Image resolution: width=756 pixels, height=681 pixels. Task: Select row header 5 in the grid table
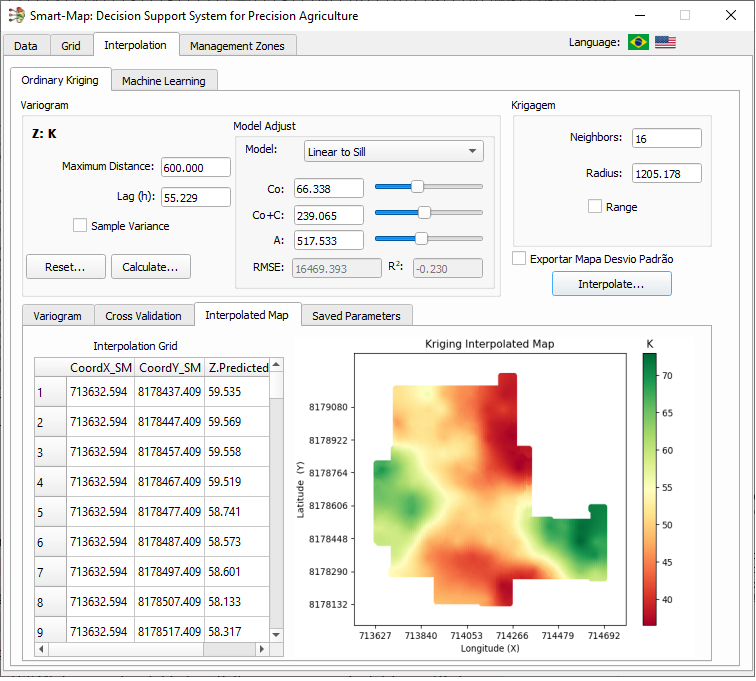pos(50,512)
